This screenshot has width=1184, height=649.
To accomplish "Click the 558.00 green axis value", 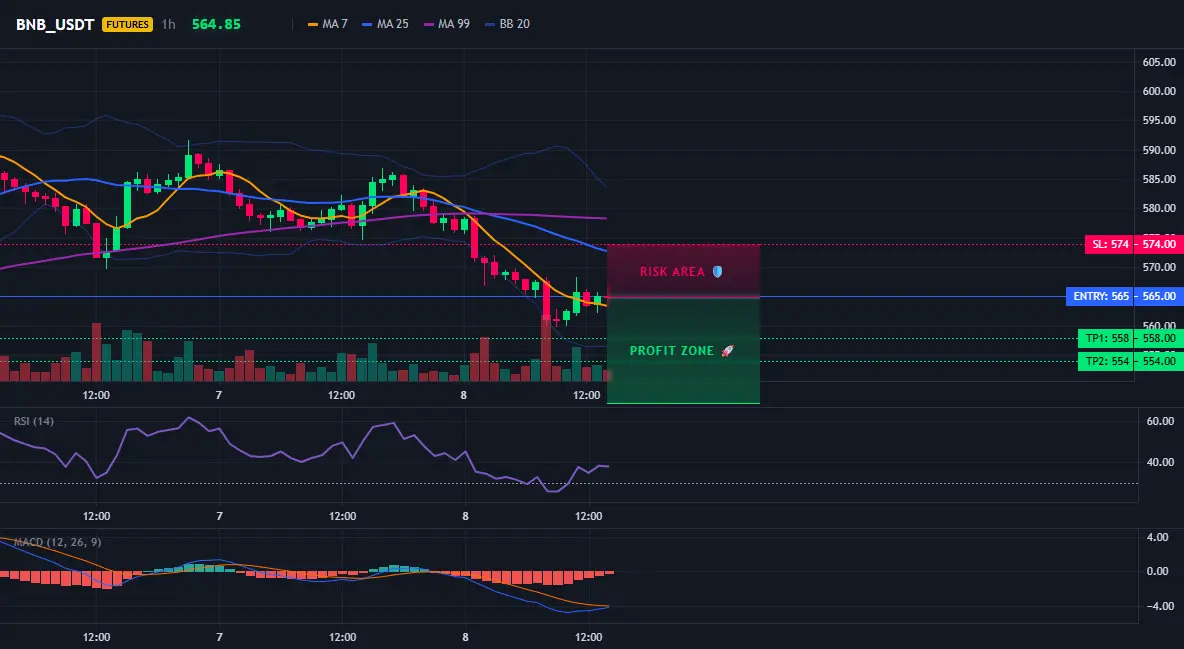I will click(1159, 338).
